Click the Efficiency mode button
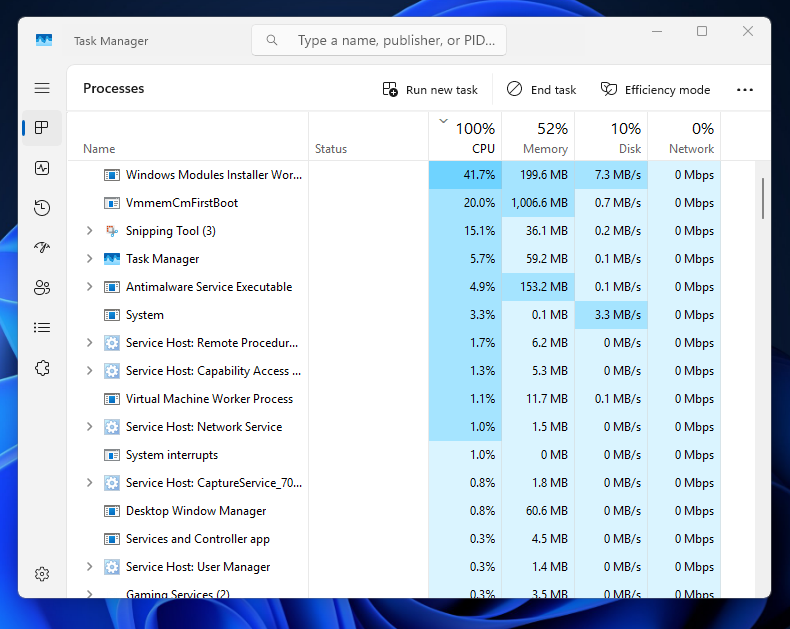This screenshot has height=629, width=790. pos(655,90)
